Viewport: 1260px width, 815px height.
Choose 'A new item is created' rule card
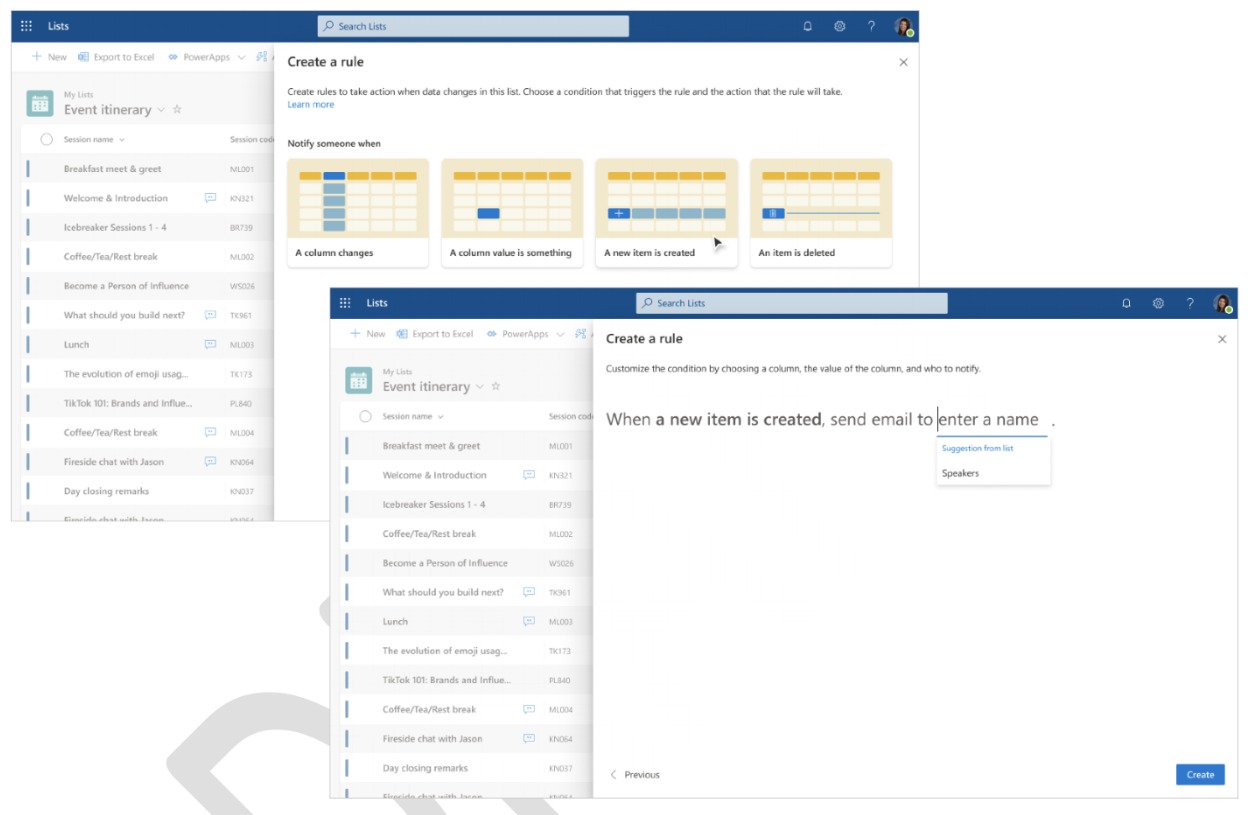(x=666, y=213)
